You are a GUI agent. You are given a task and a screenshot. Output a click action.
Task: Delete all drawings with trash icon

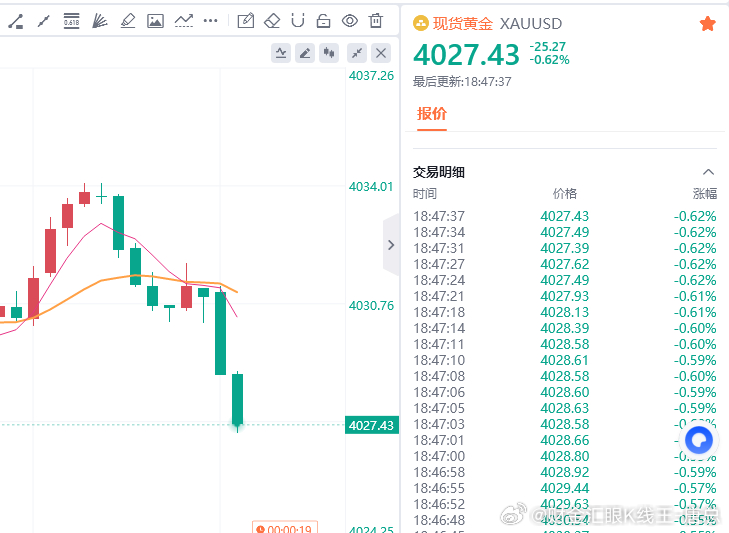point(376,21)
